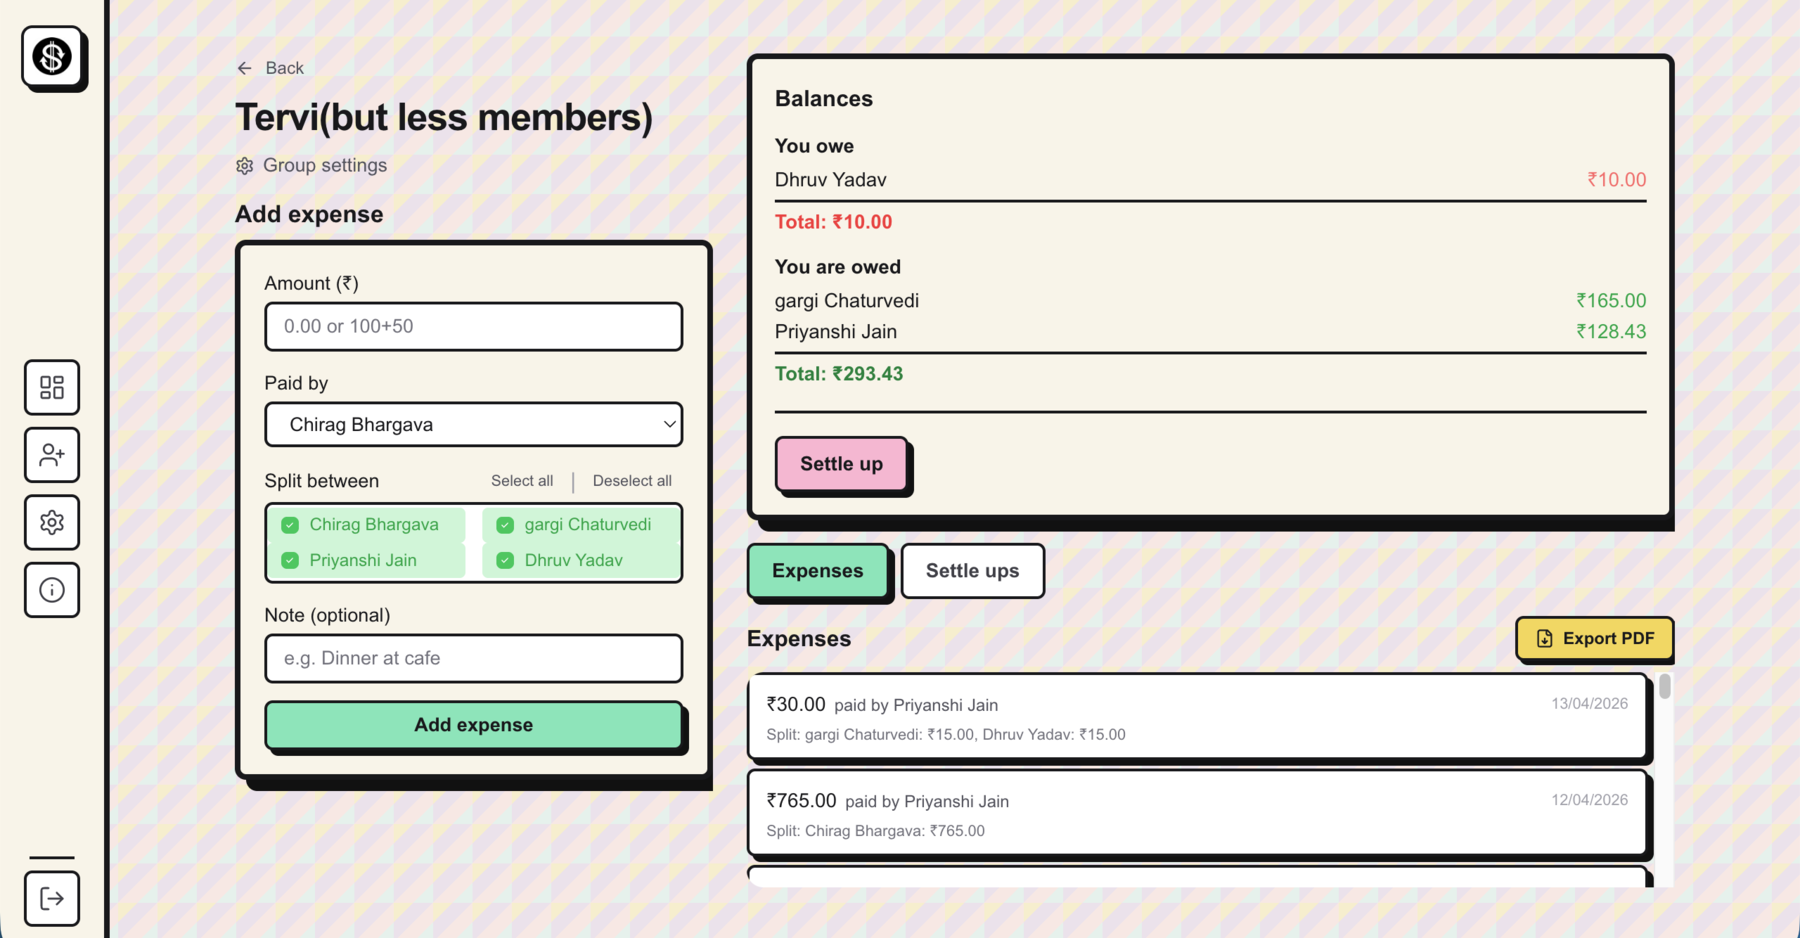1800x938 pixels.
Task: Click the ₹165.00 owed amount
Action: point(1611,301)
